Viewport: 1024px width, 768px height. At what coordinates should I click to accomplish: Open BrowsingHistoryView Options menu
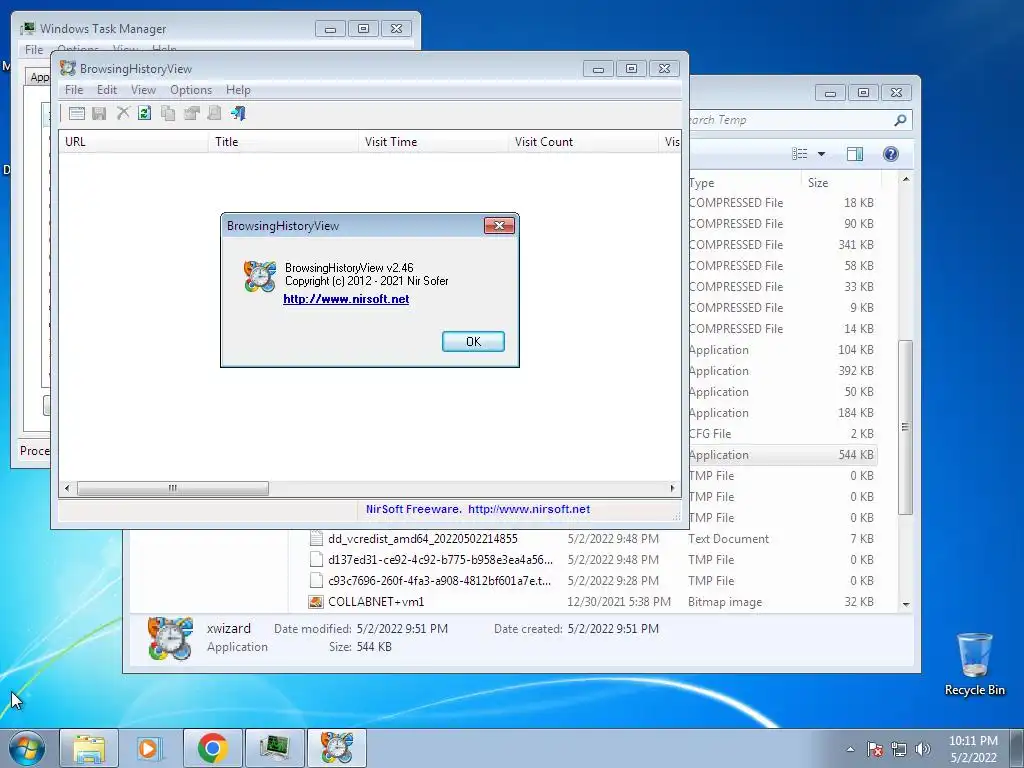click(x=191, y=89)
